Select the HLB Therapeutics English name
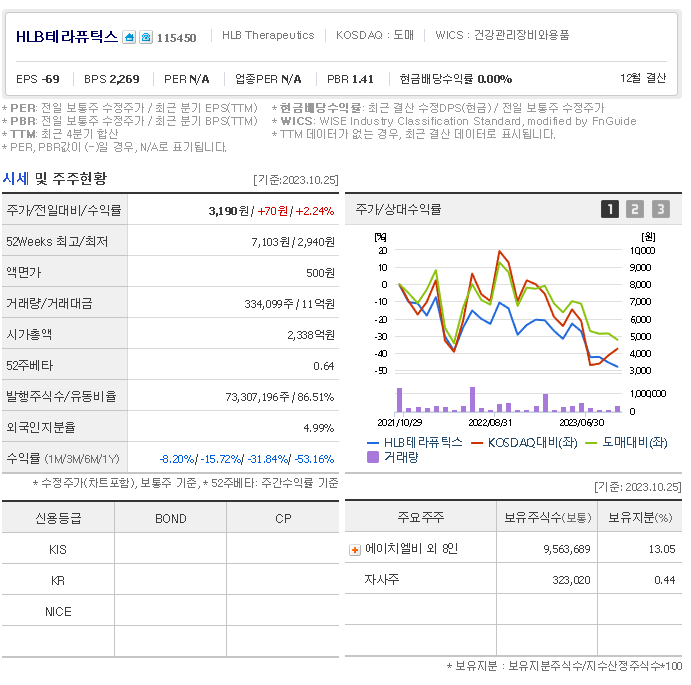The height and width of the screenshot is (685, 691). pos(268,35)
